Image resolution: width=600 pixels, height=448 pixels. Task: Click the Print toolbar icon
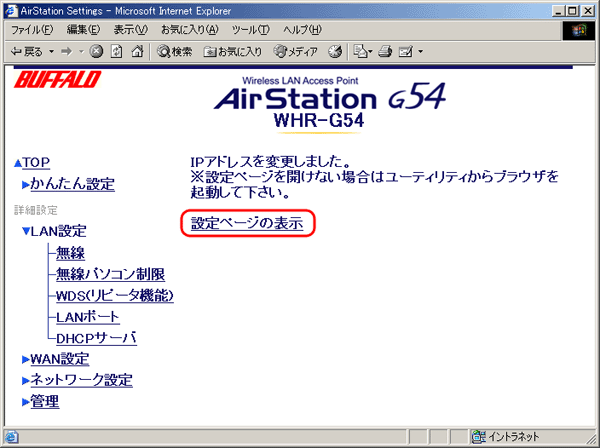[x=385, y=51]
